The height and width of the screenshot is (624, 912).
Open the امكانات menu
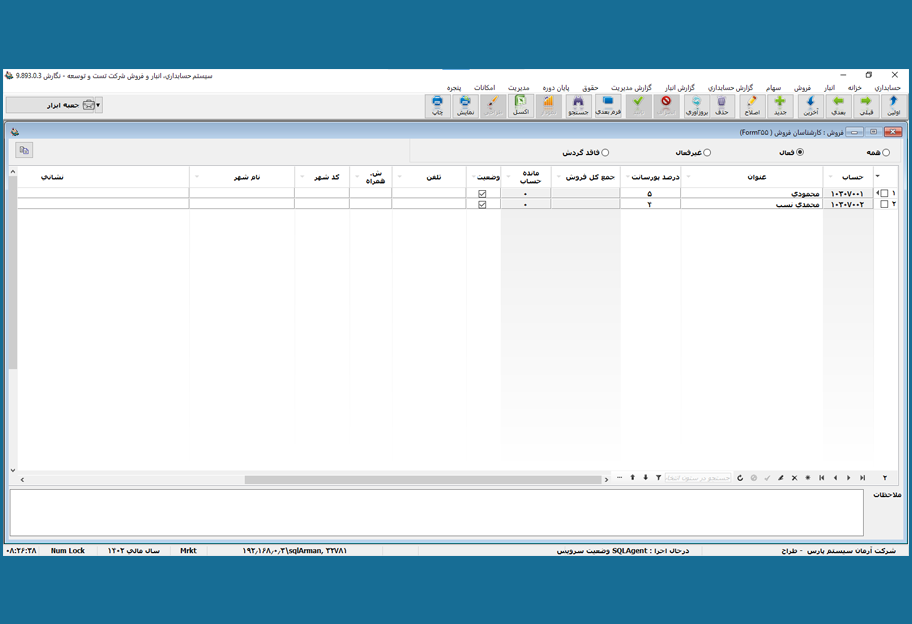coord(484,88)
